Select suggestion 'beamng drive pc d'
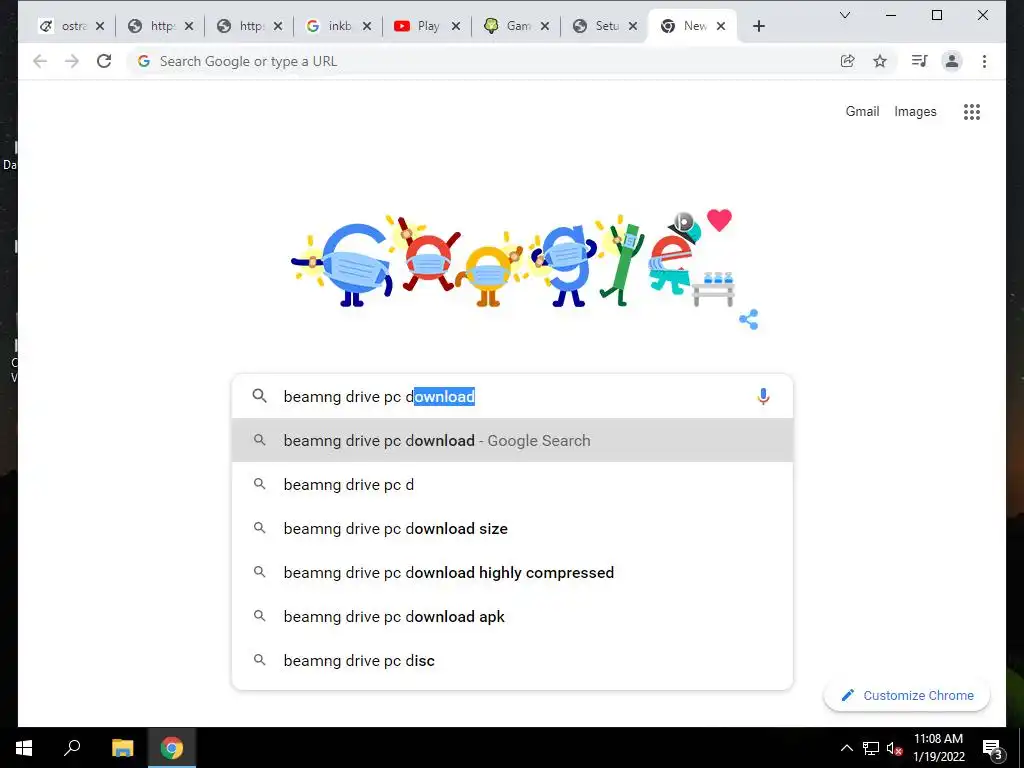The width and height of the screenshot is (1024, 768). pyautogui.click(x=513, y=485)
